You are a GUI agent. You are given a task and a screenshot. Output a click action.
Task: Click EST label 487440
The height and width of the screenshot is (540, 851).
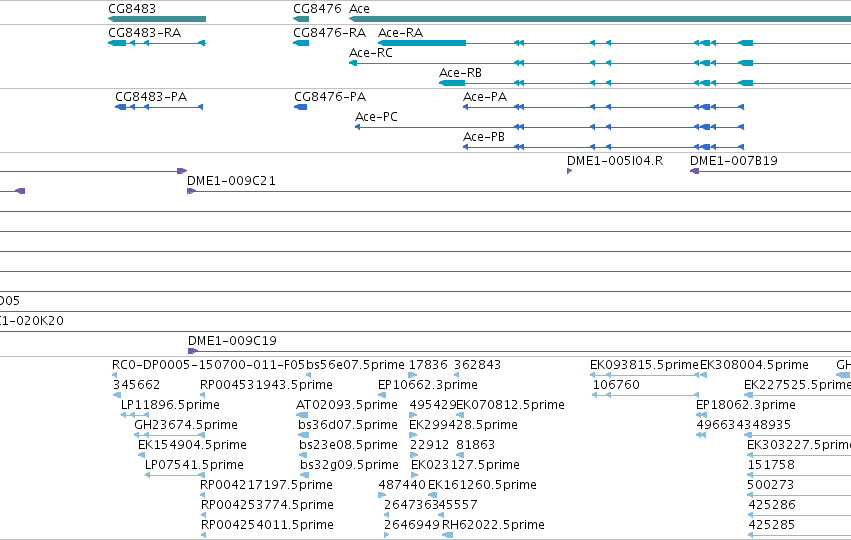pos(402,485)
